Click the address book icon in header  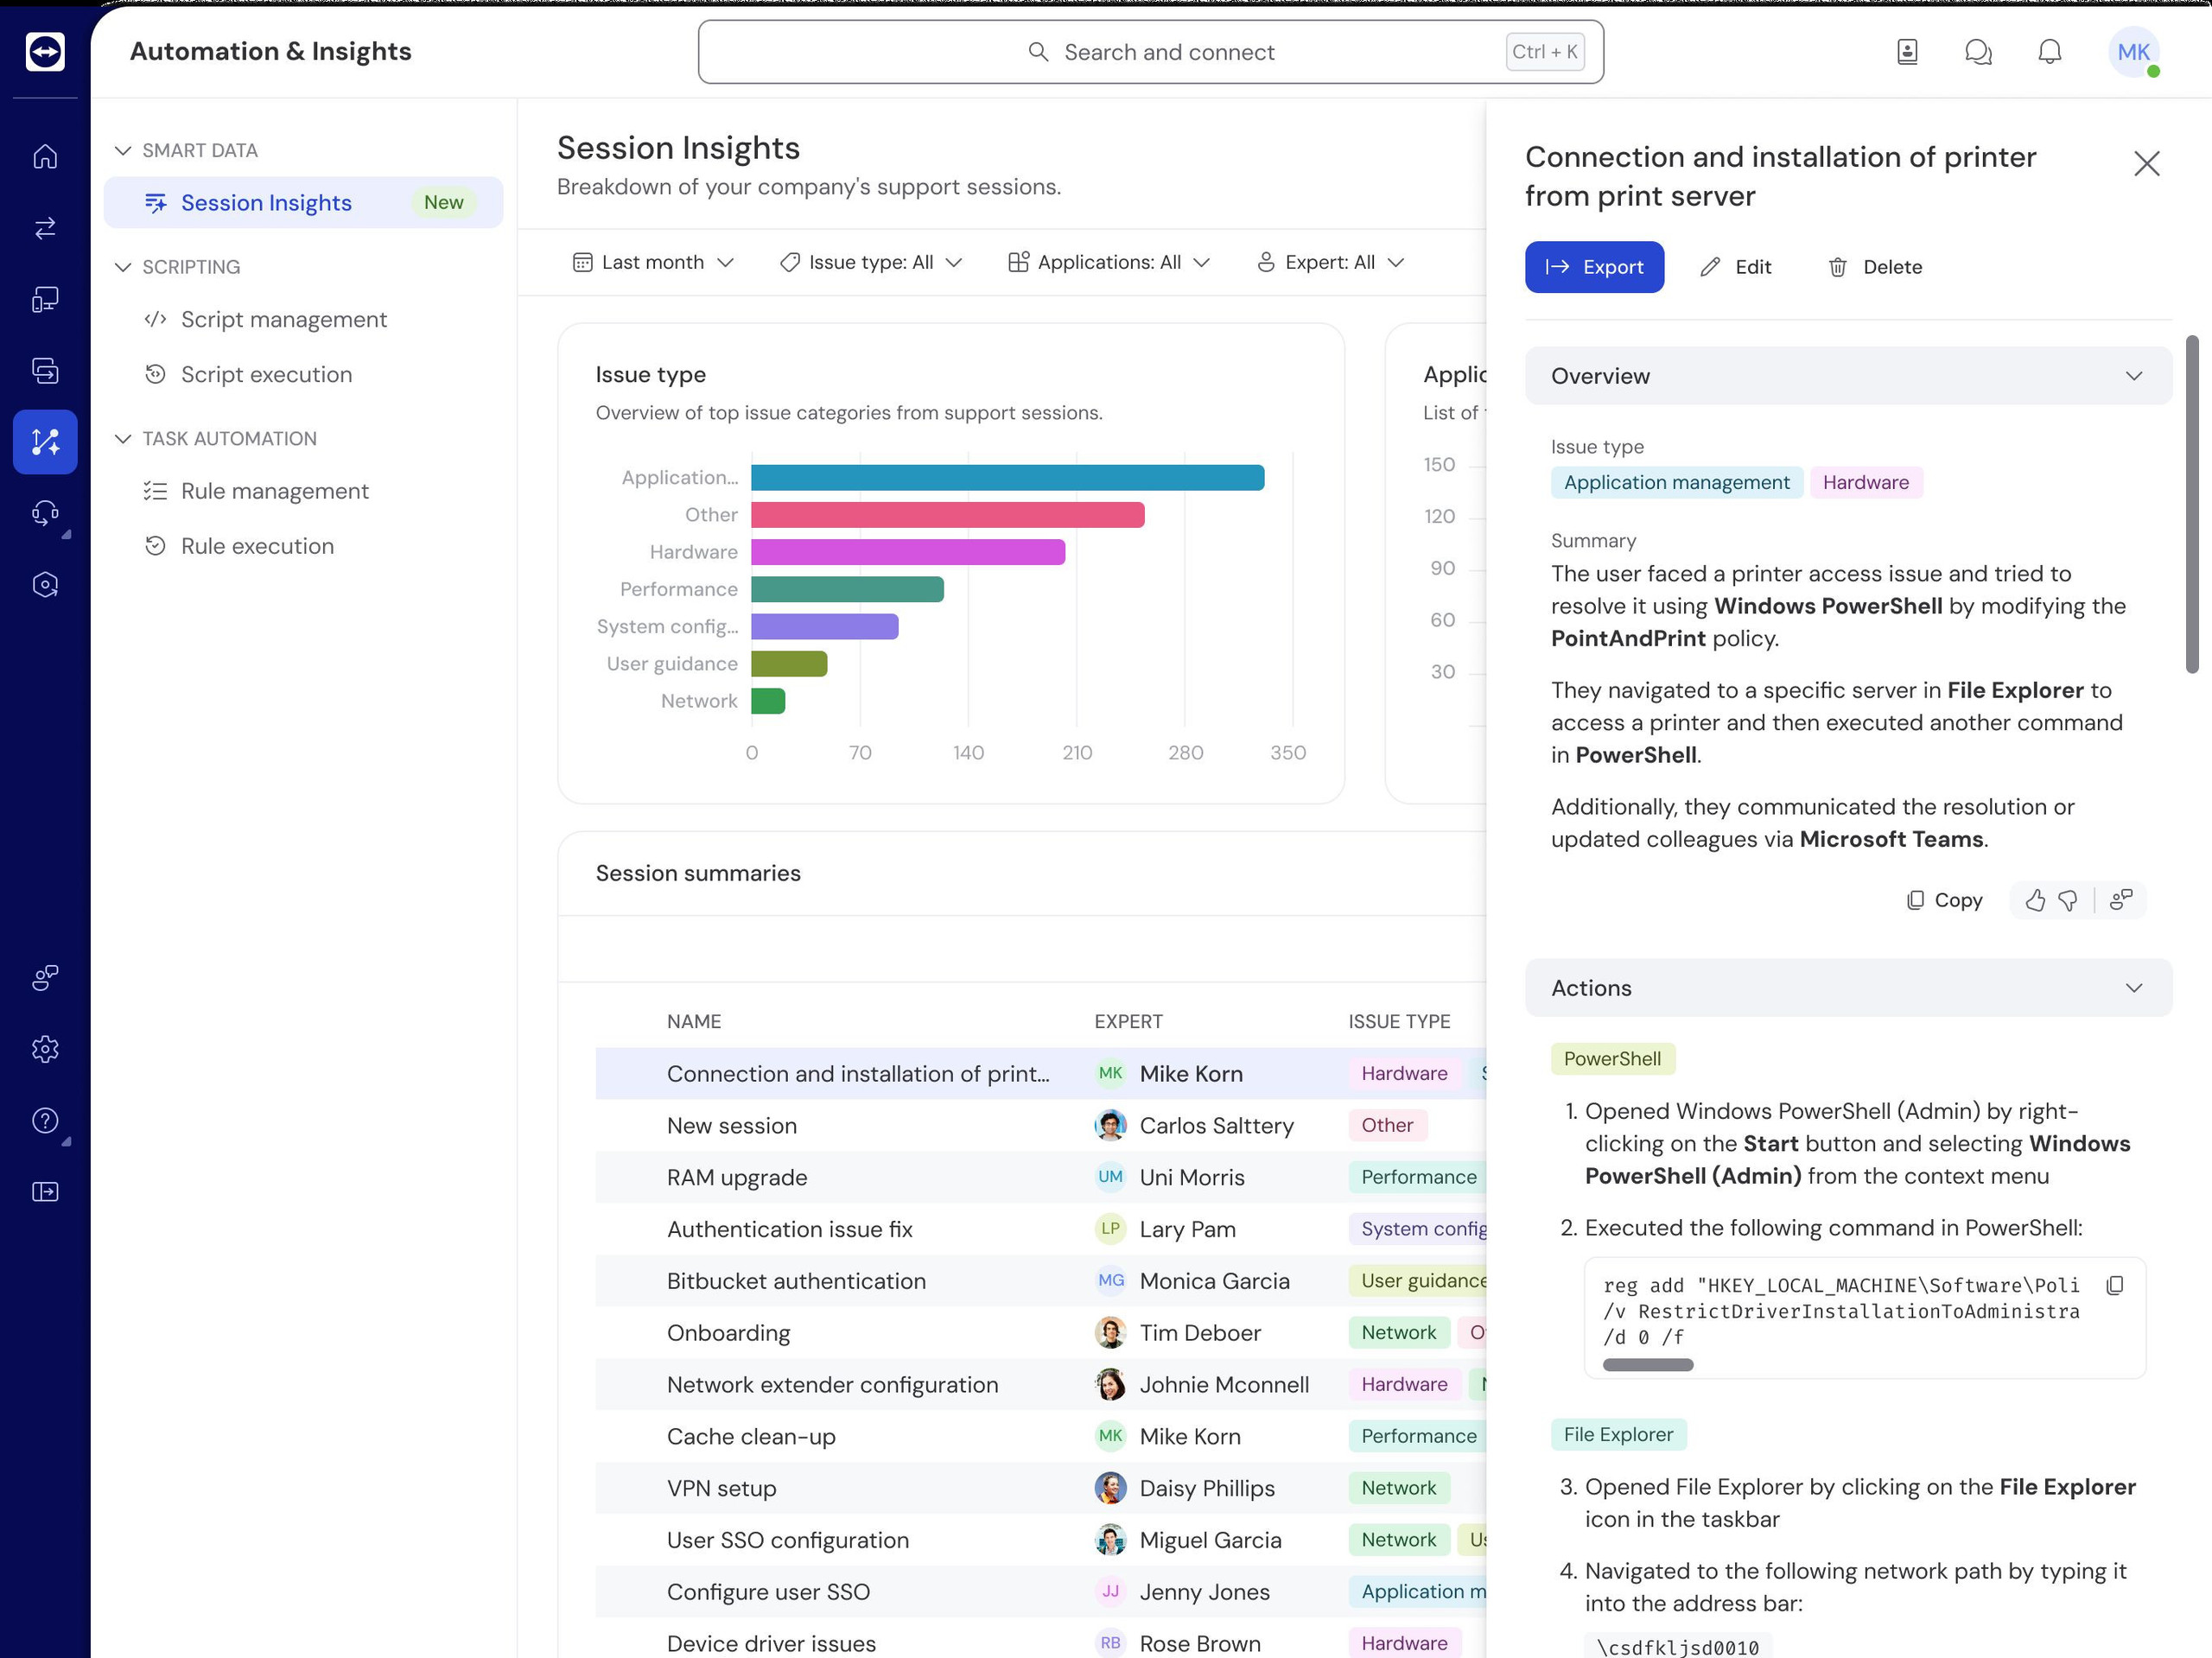tap(1907, 52)
